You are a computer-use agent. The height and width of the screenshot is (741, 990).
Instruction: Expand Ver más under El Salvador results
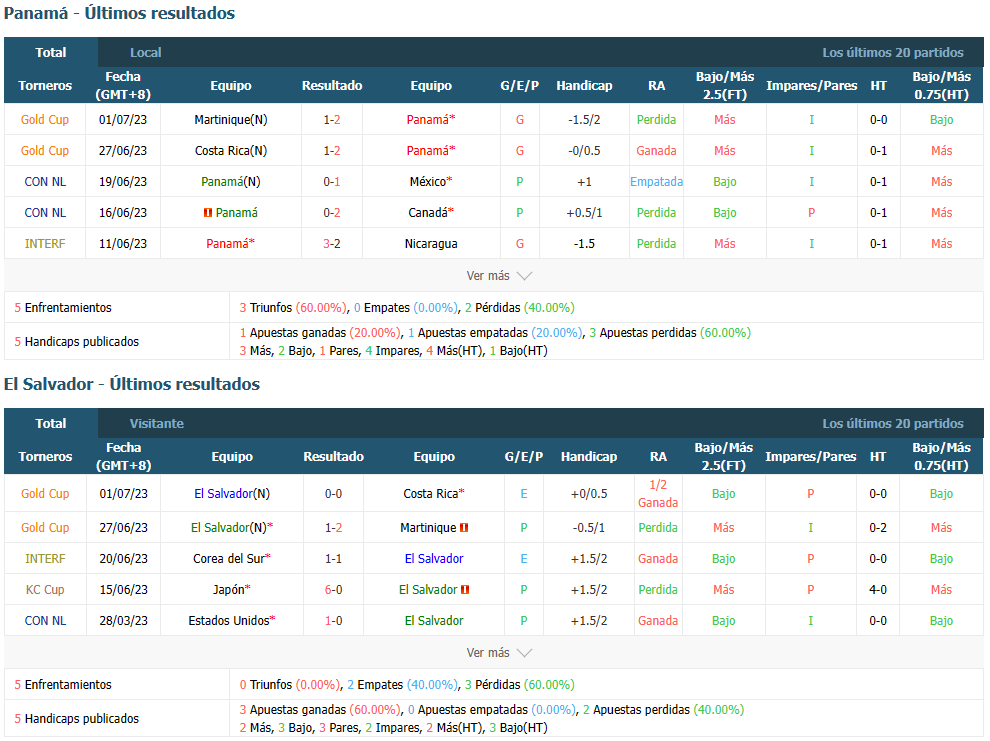click(x=499, y=653)
